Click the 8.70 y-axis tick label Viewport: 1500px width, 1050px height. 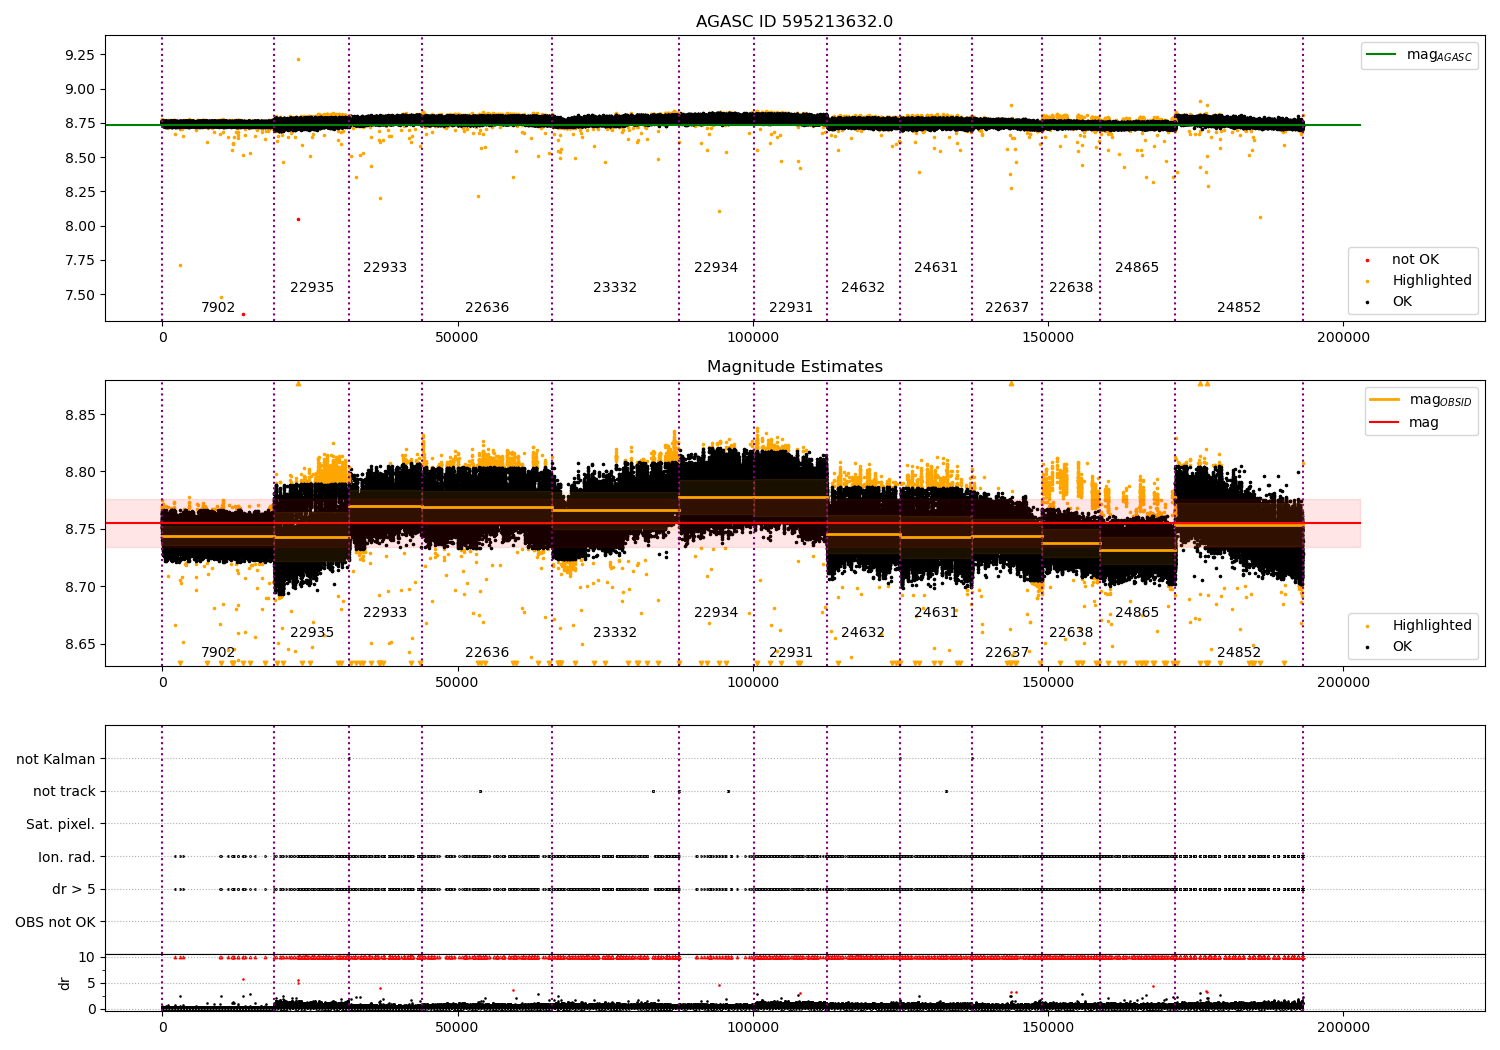pyautogui.click(x=79, y=587)
